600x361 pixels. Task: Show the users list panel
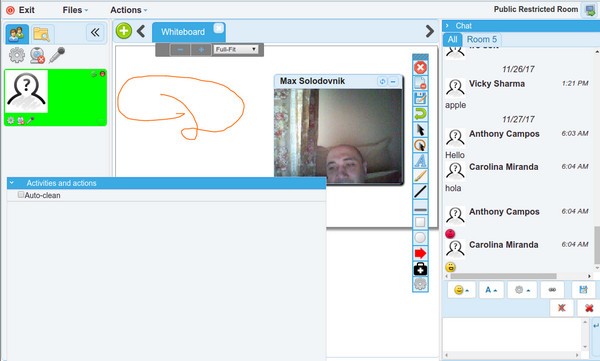pyautogui.click(x=17, y=34)
